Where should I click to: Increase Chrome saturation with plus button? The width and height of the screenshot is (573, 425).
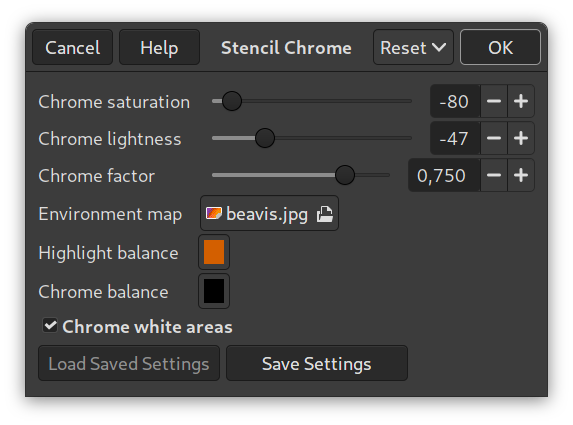pyautogui.click(x=521, y=101)
